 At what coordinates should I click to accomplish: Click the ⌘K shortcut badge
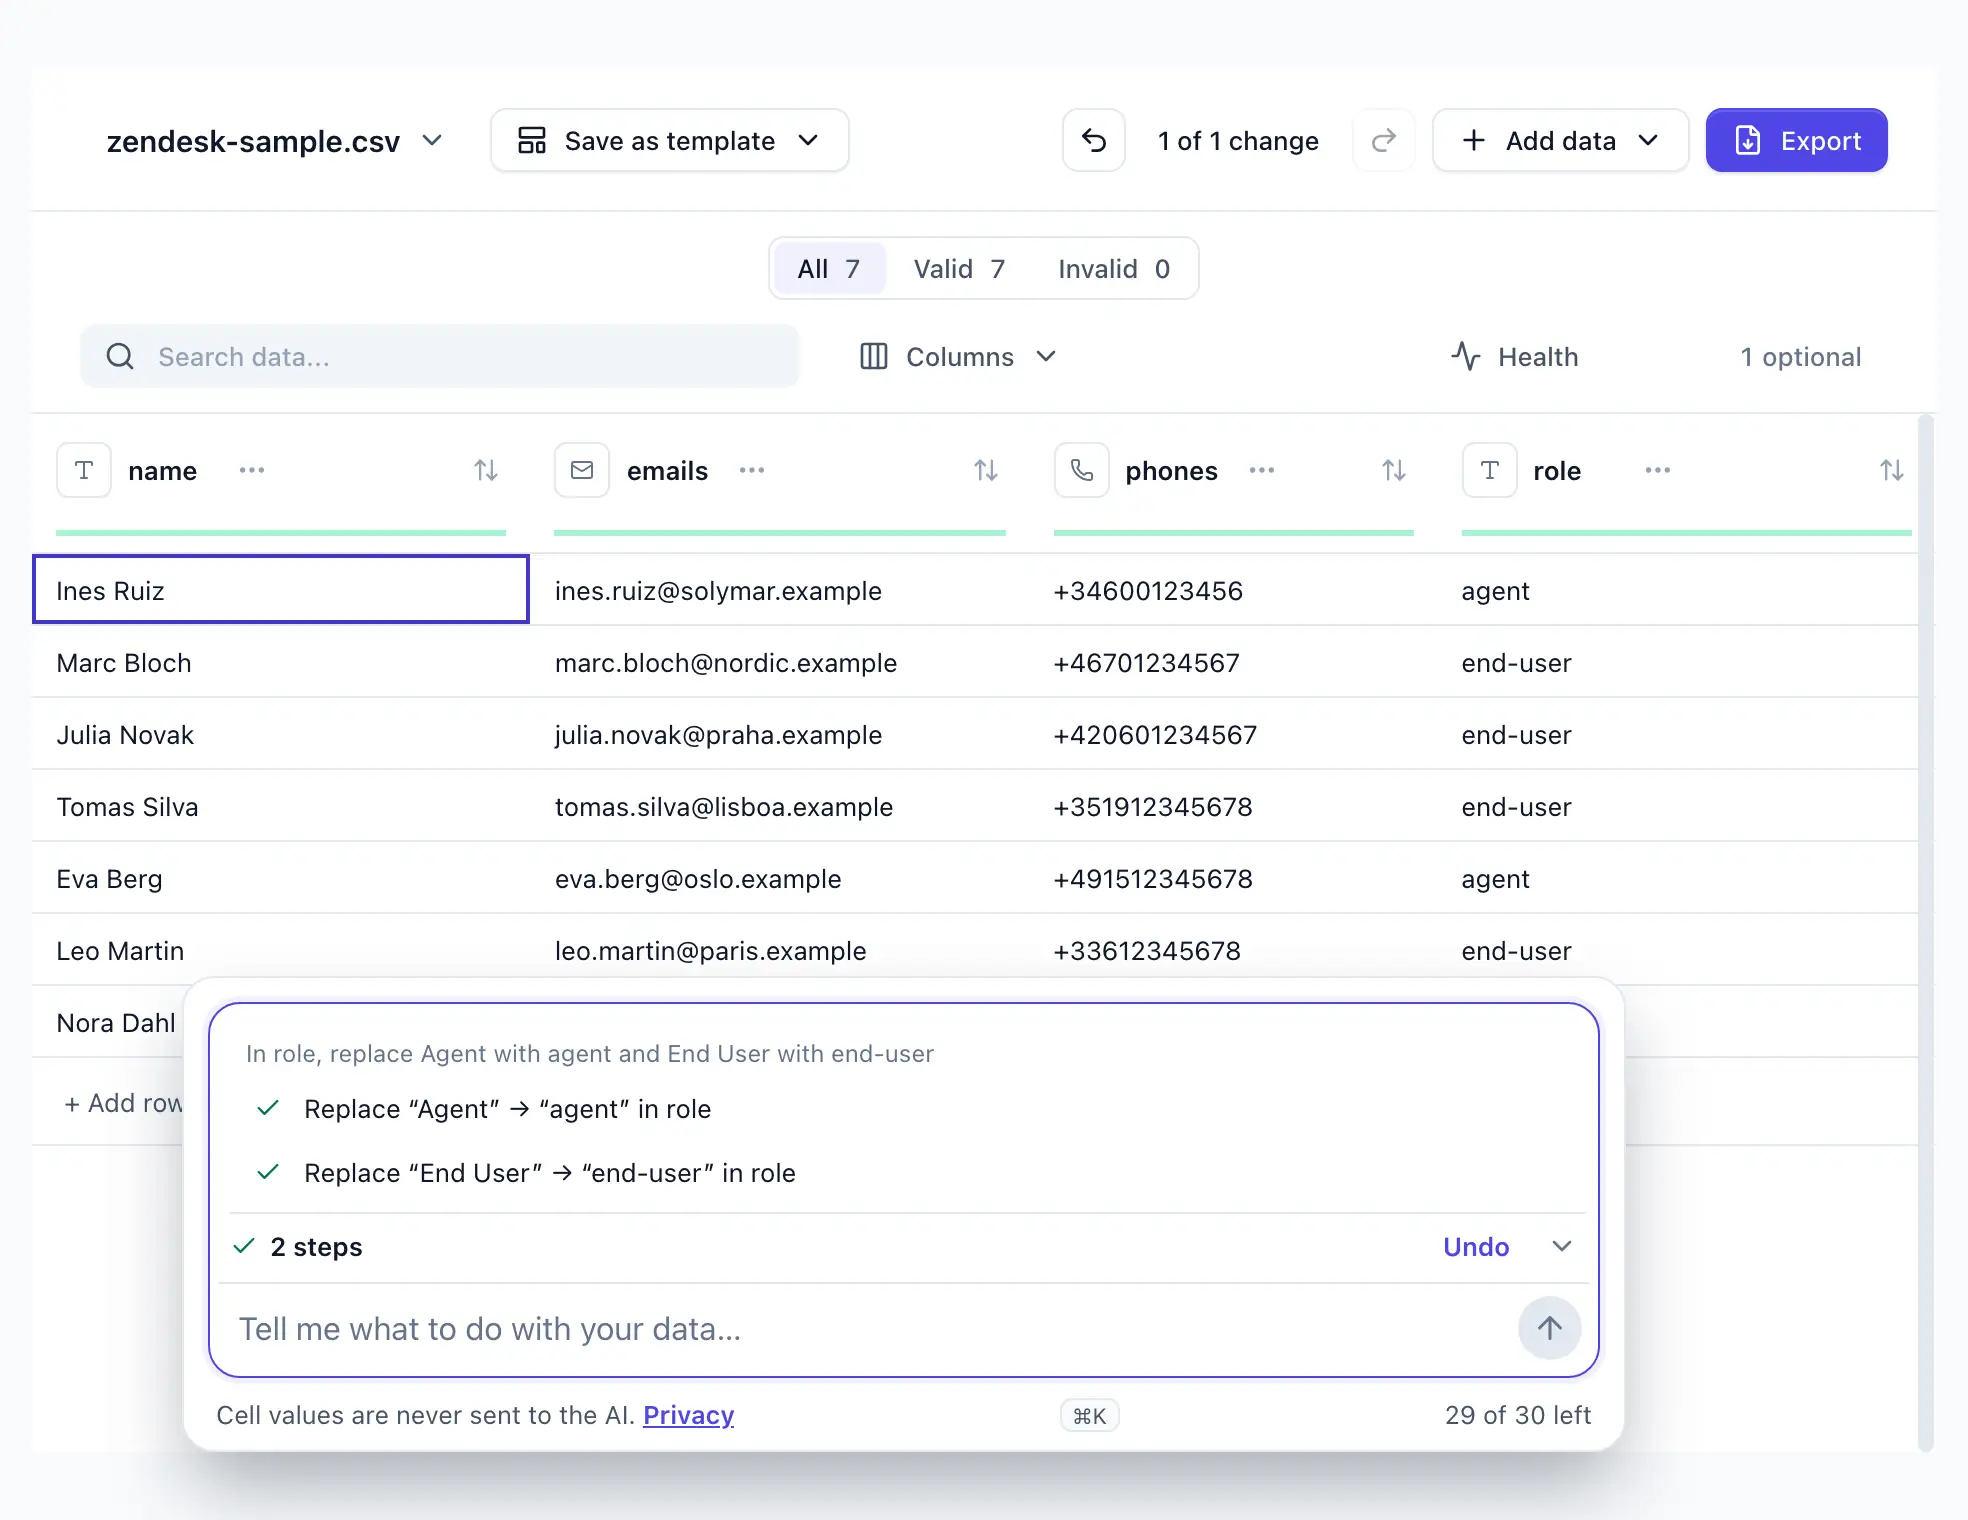pos(1089,1415)
